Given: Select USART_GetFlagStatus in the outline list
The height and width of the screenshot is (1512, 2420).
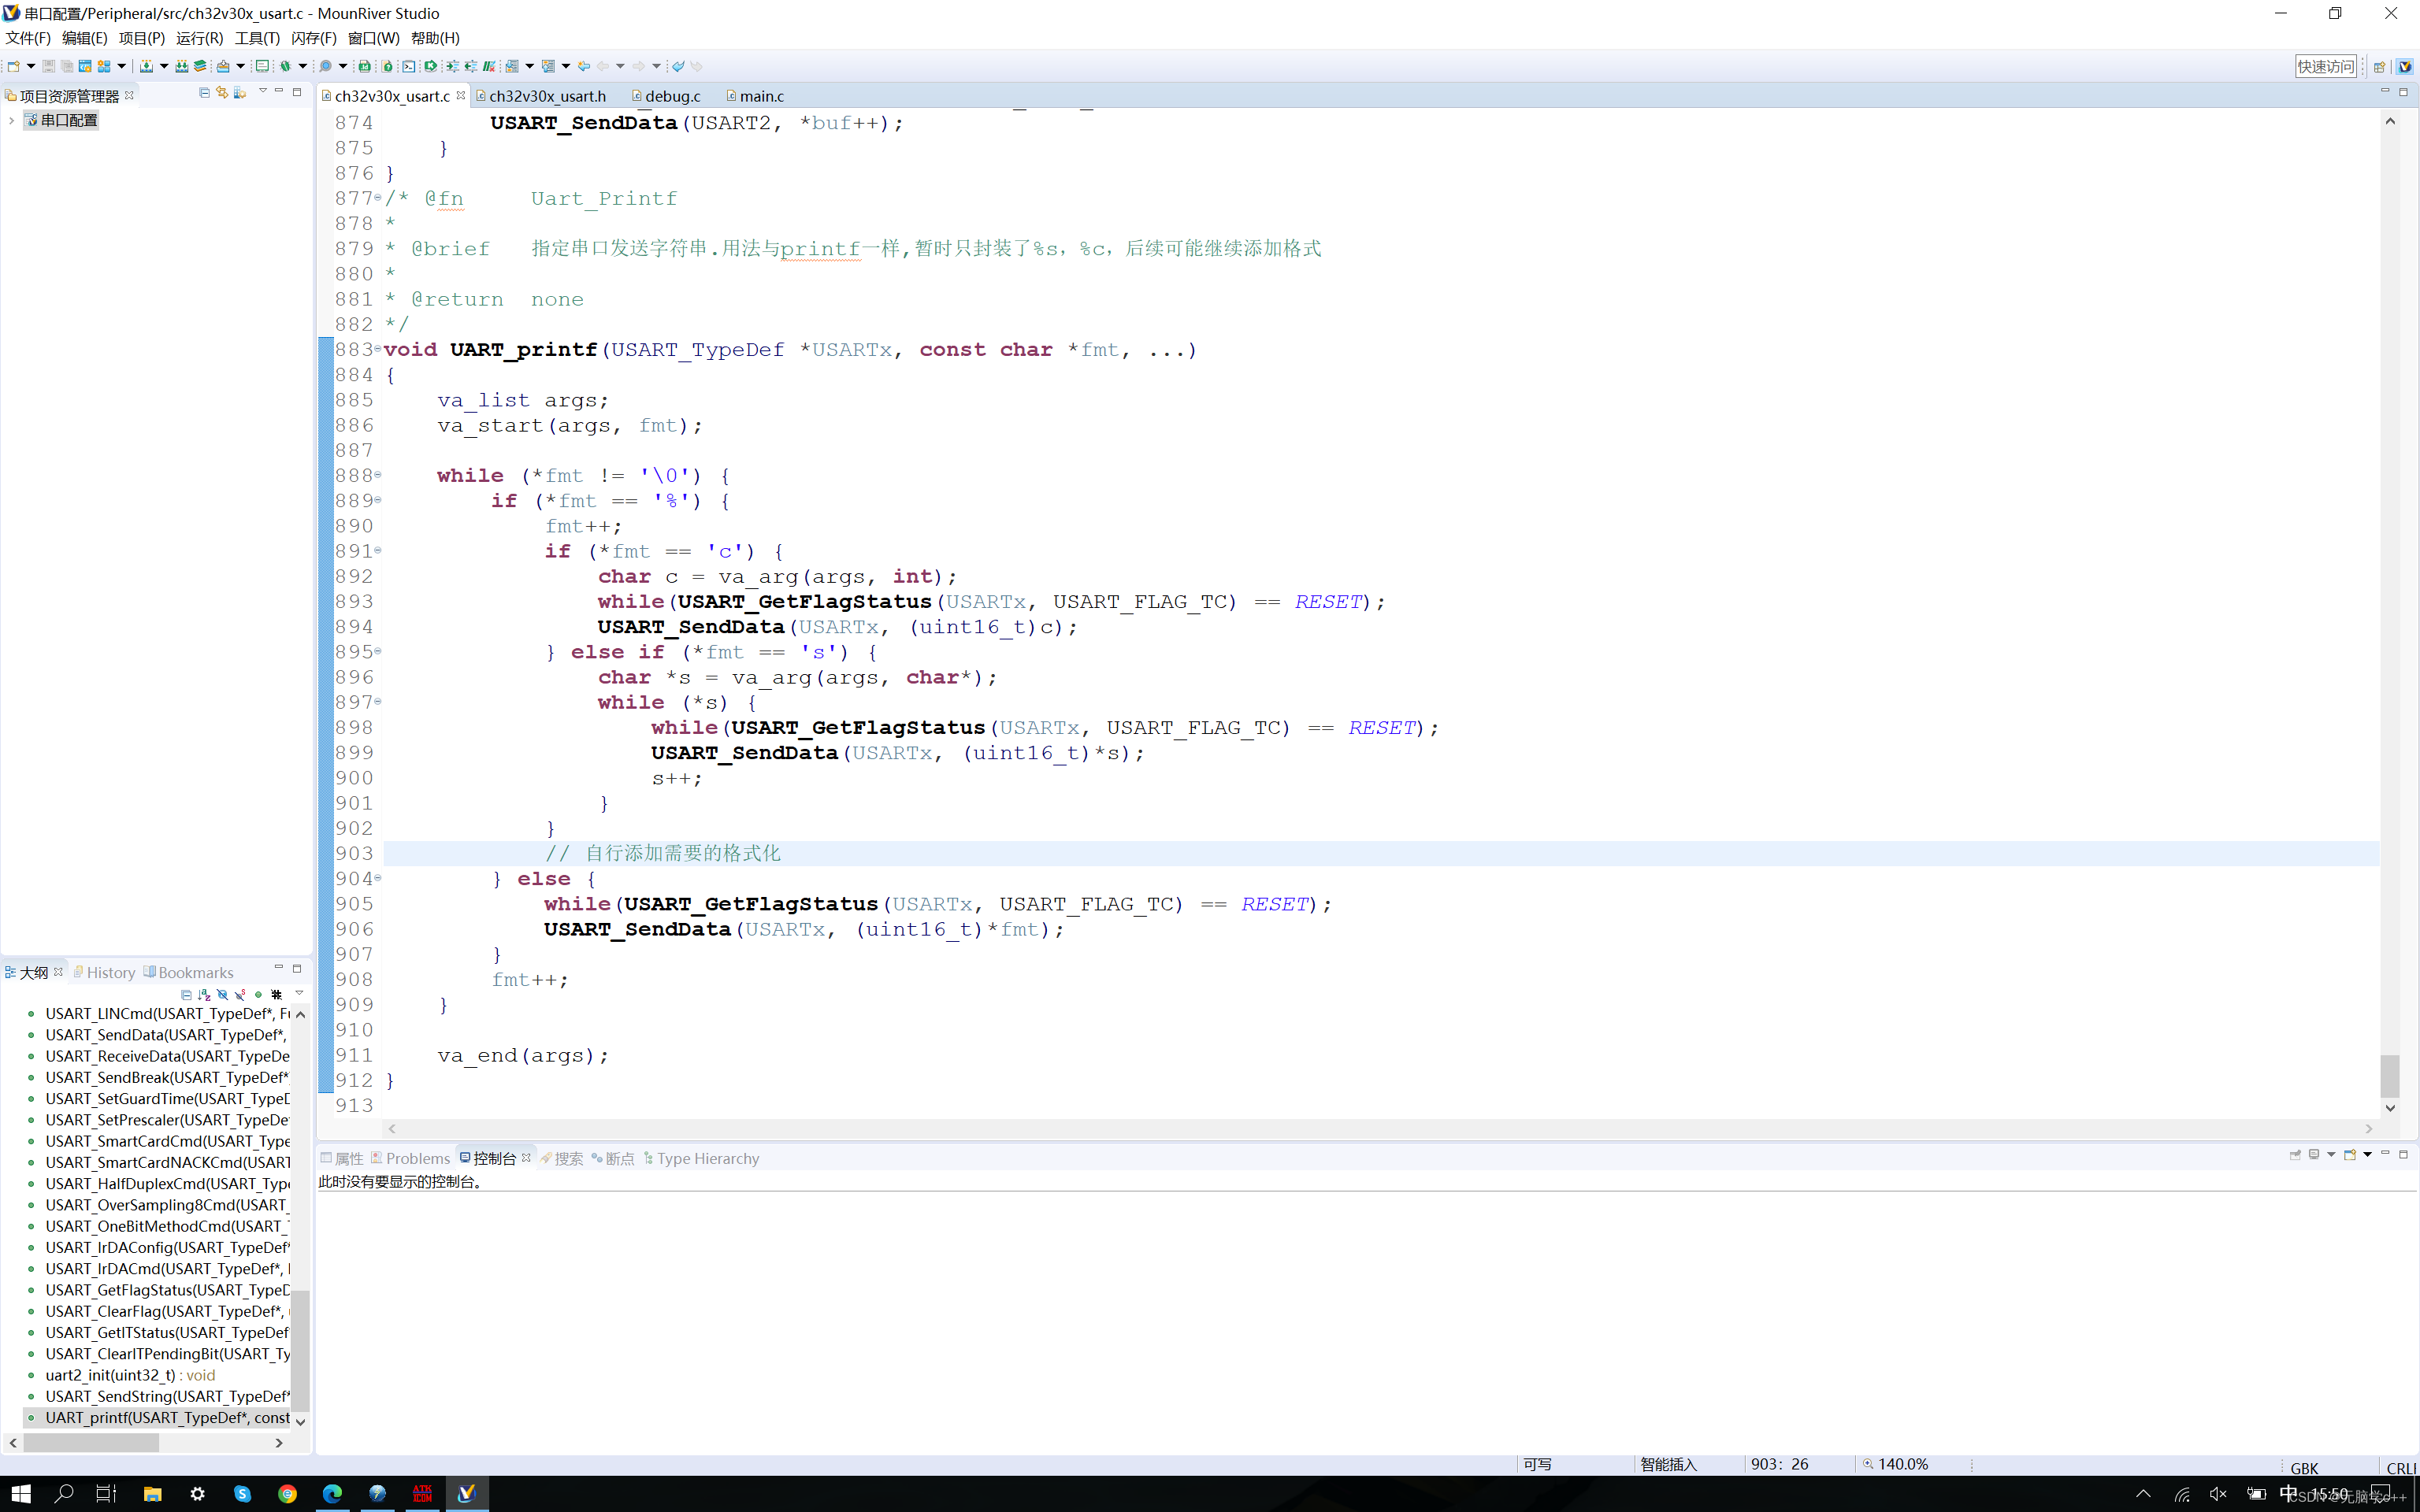Looking at the screenshot, I should (x=167, y=1290).
